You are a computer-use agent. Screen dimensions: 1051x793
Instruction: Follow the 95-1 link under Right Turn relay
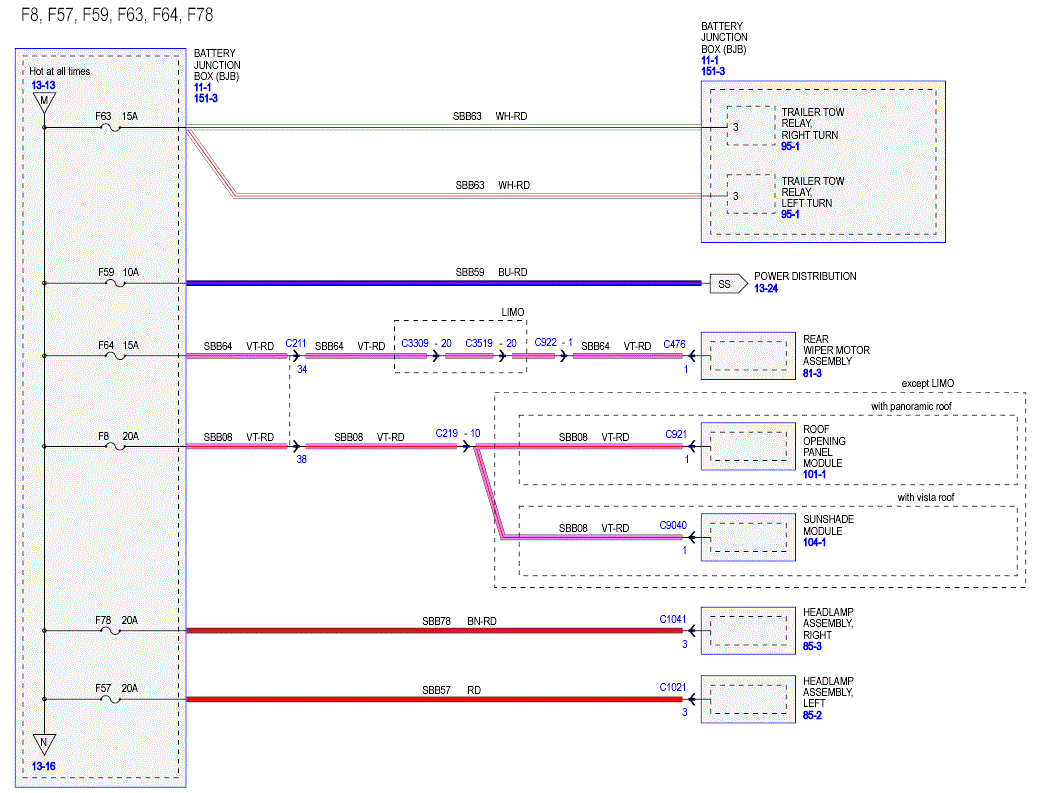click(790, 146)
